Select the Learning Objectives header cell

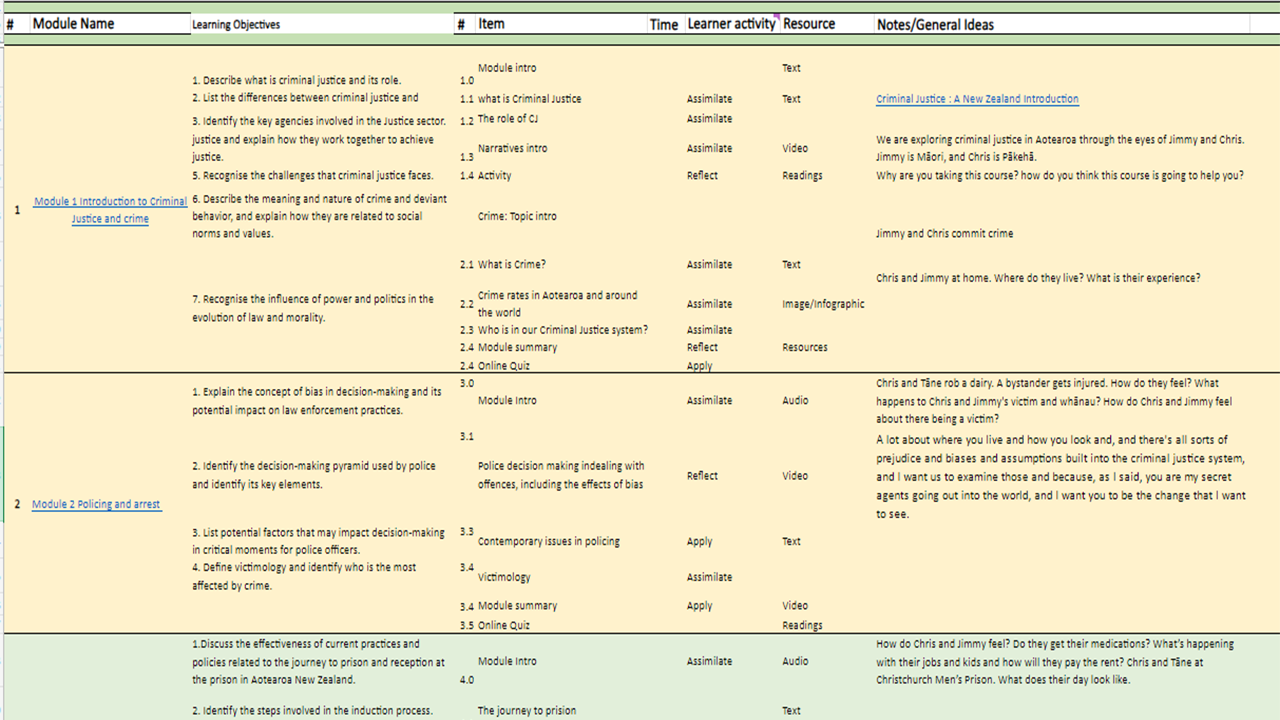pyautogui.click(x=236, y=25)
